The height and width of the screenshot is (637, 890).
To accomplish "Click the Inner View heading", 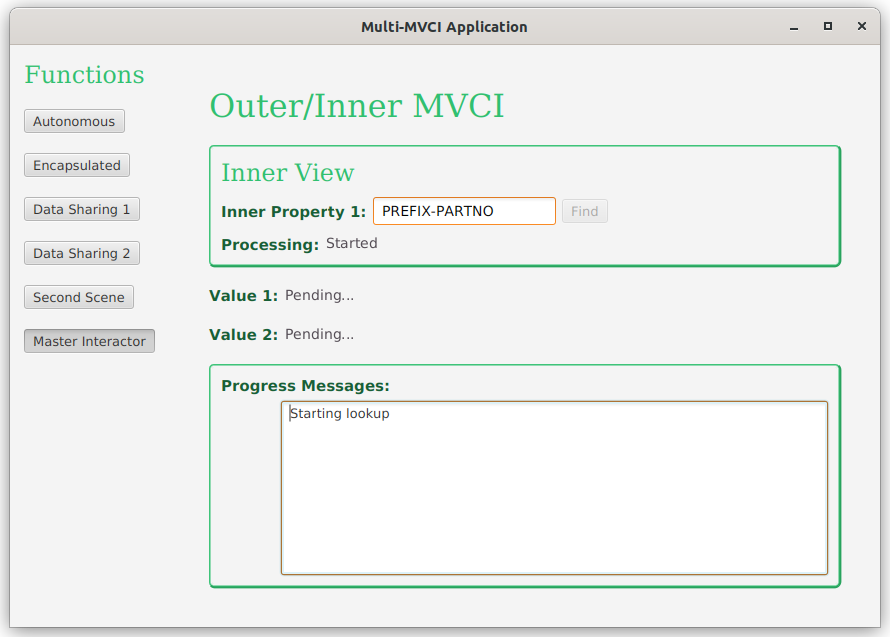I will [x=287, y=173].
